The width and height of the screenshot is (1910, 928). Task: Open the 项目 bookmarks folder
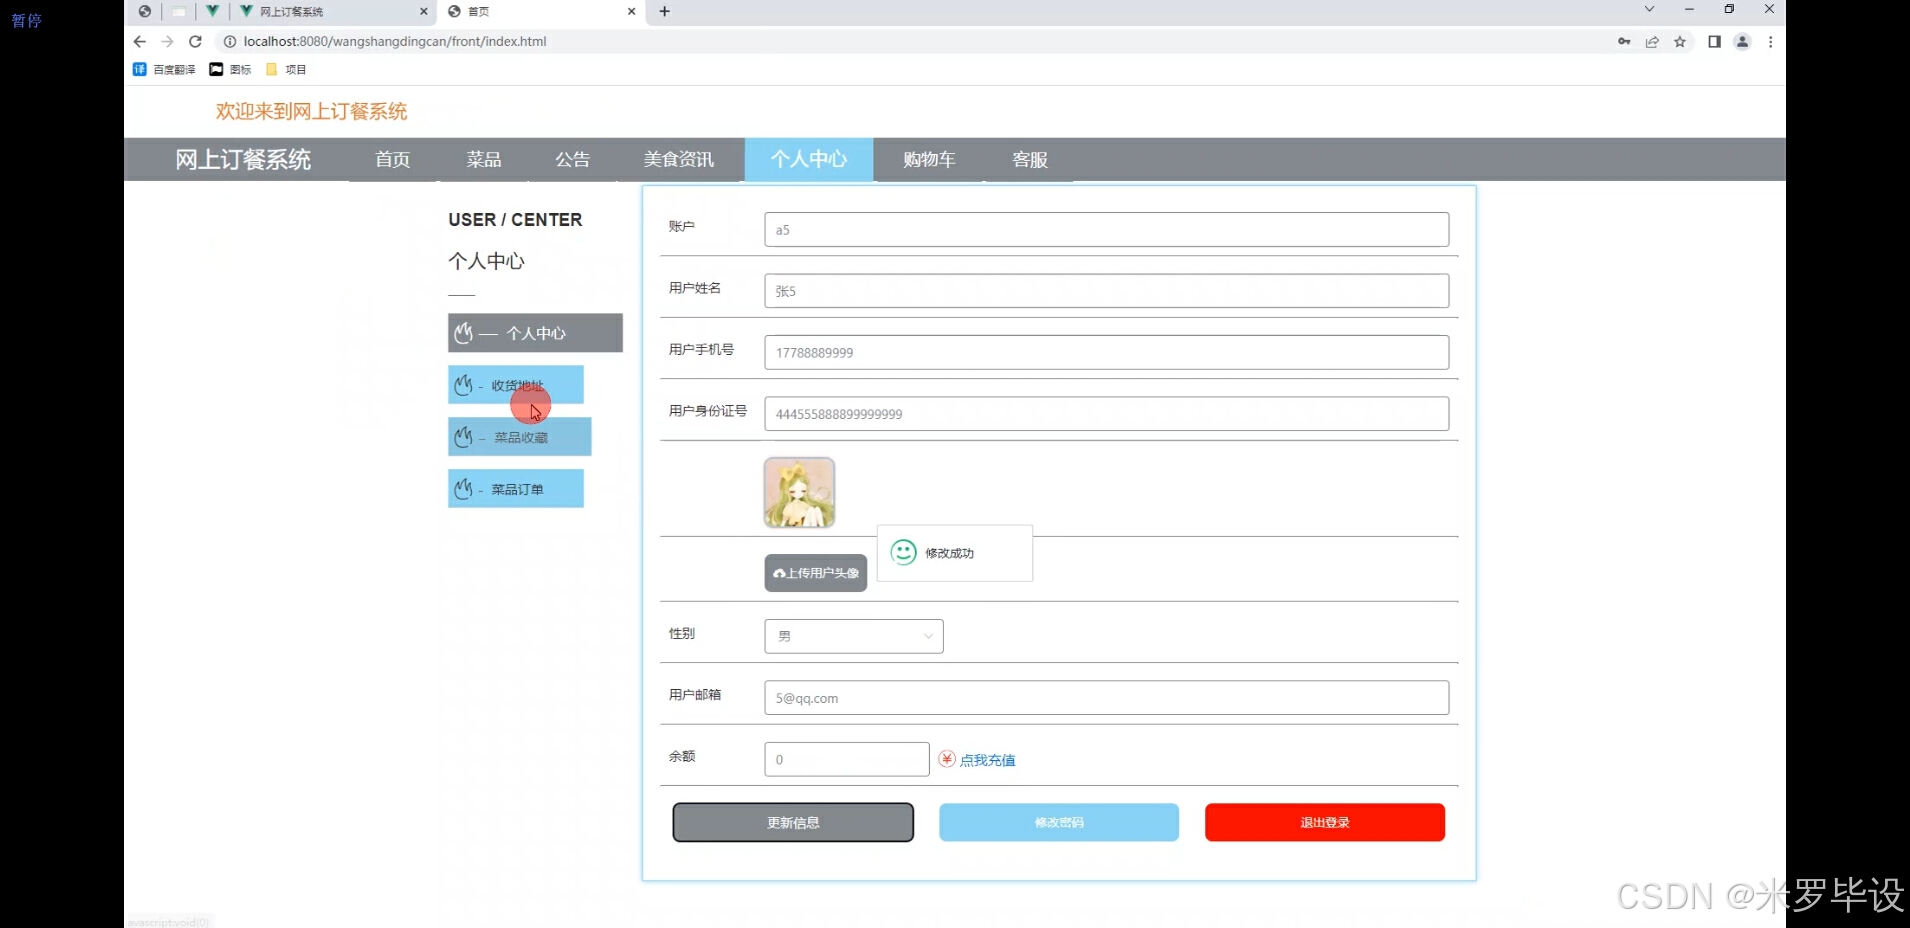(286, 69)
